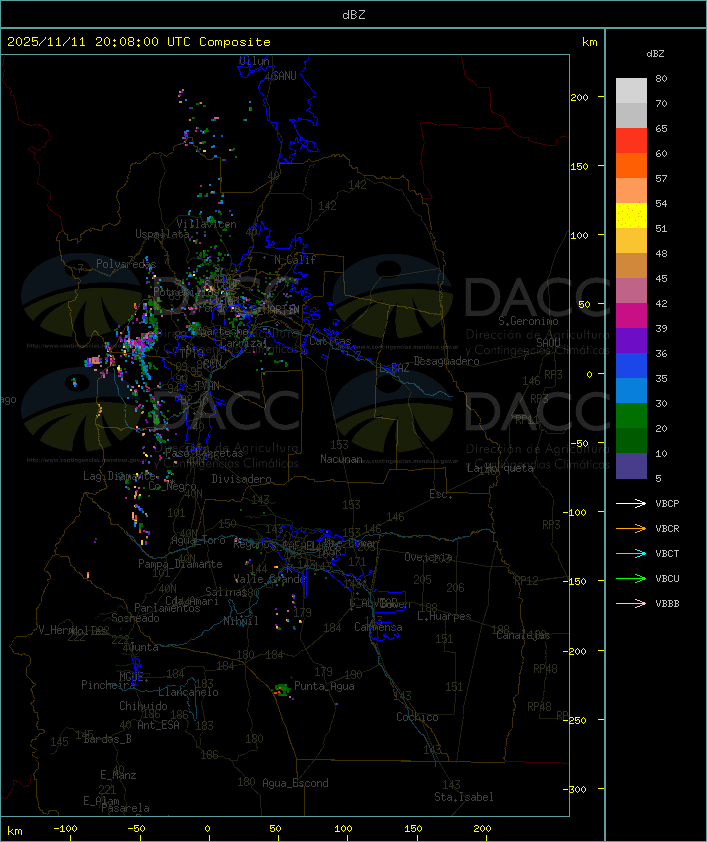Image resolution: width=707 pixels, height=842 pixels.
Task: Click the green VBCU arrow in legend
Action: point(631,578)
